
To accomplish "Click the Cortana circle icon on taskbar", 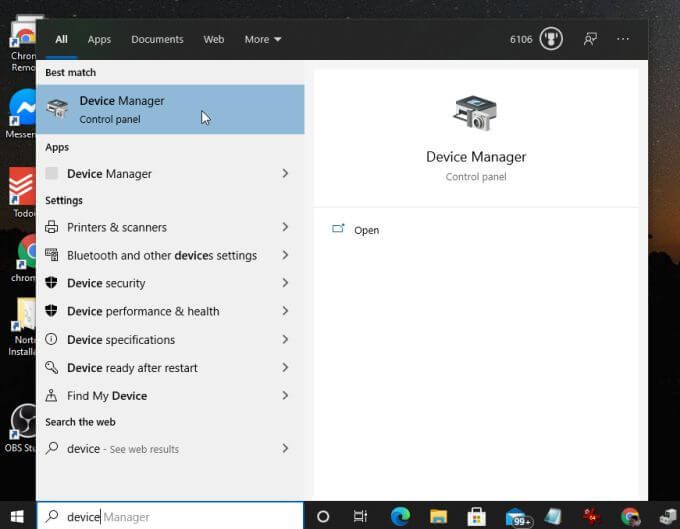I will point(323,516).
